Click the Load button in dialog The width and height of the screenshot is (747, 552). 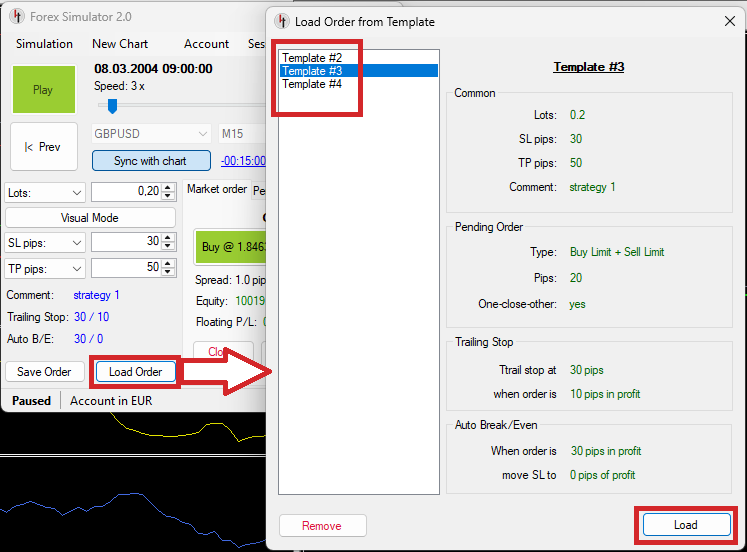(x=685, y=525)
